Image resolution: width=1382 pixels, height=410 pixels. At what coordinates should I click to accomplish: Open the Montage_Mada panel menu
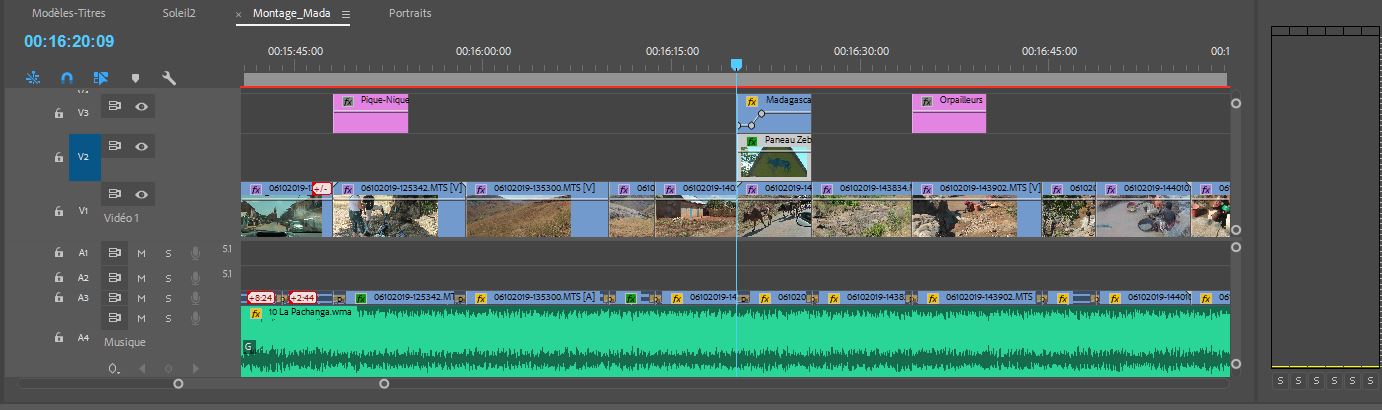[346, 14]
